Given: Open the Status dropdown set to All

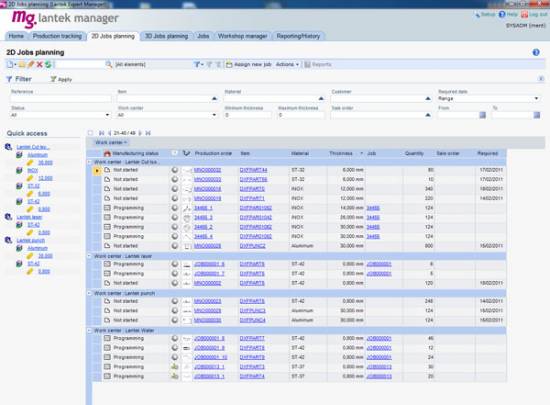Looking at the screenshot, I should [60, 115].
